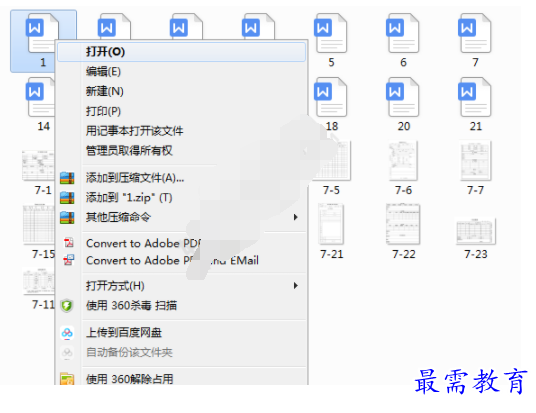The image size is (536, 413).
Task: Select Word document icon named 5
Action: [331, 33]
